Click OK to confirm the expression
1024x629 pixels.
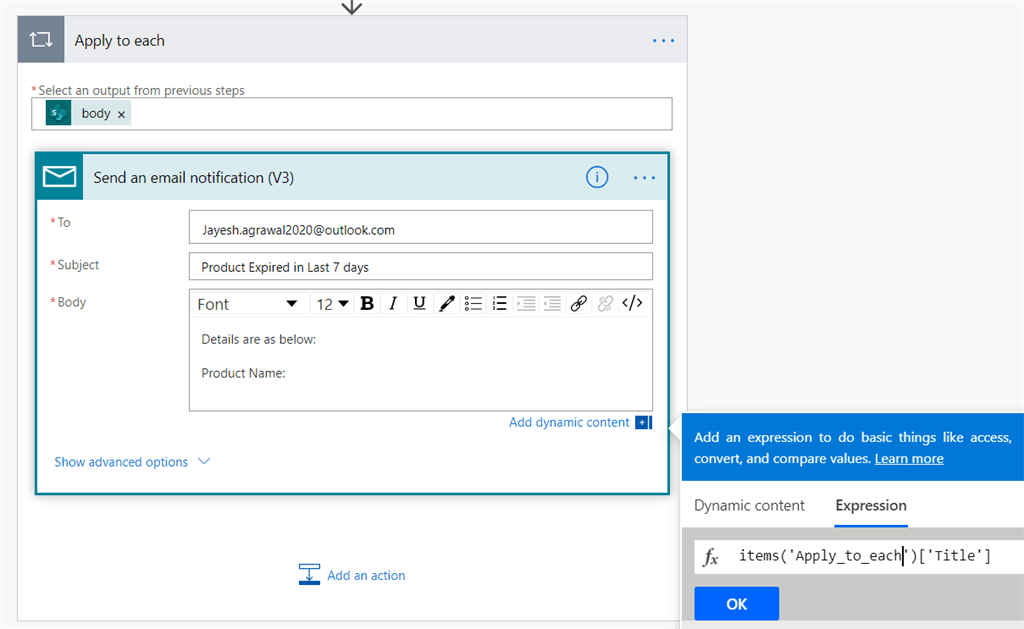click(736, 603)
